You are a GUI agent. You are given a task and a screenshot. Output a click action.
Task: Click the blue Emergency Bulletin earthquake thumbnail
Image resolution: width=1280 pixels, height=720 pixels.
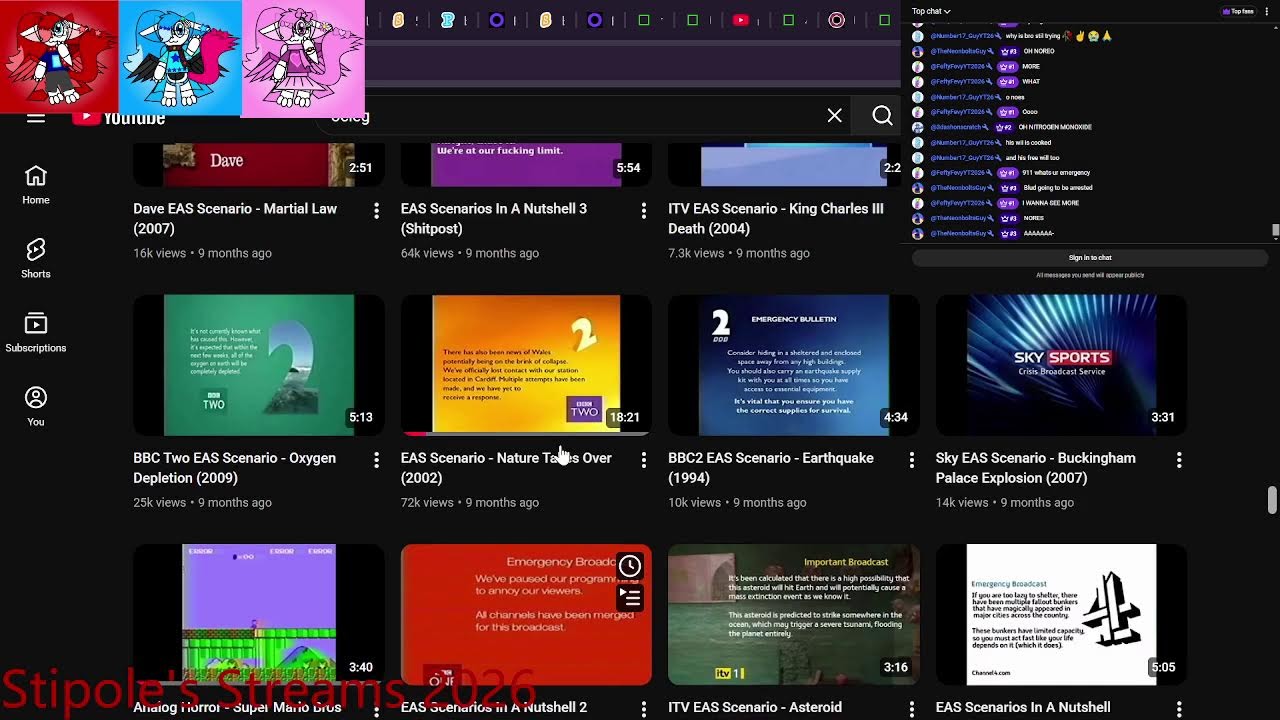(x=794, y=365)
